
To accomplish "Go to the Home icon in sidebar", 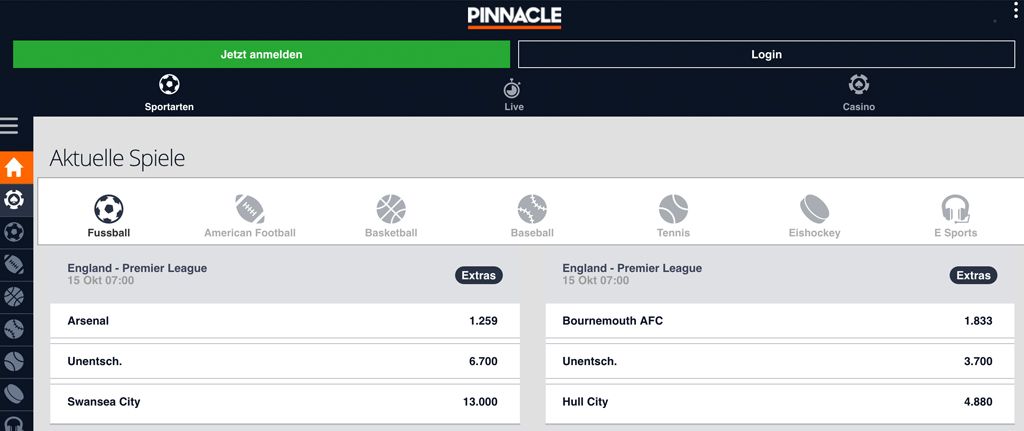I will [14, 167].
